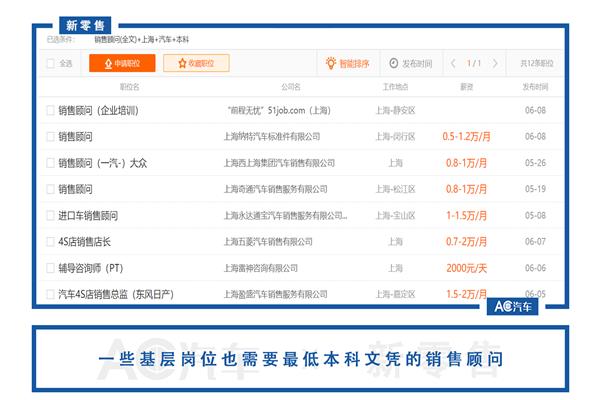
Task: Click the 工作地点 column header
Action: pyautogui.click(x=396, y=87)
